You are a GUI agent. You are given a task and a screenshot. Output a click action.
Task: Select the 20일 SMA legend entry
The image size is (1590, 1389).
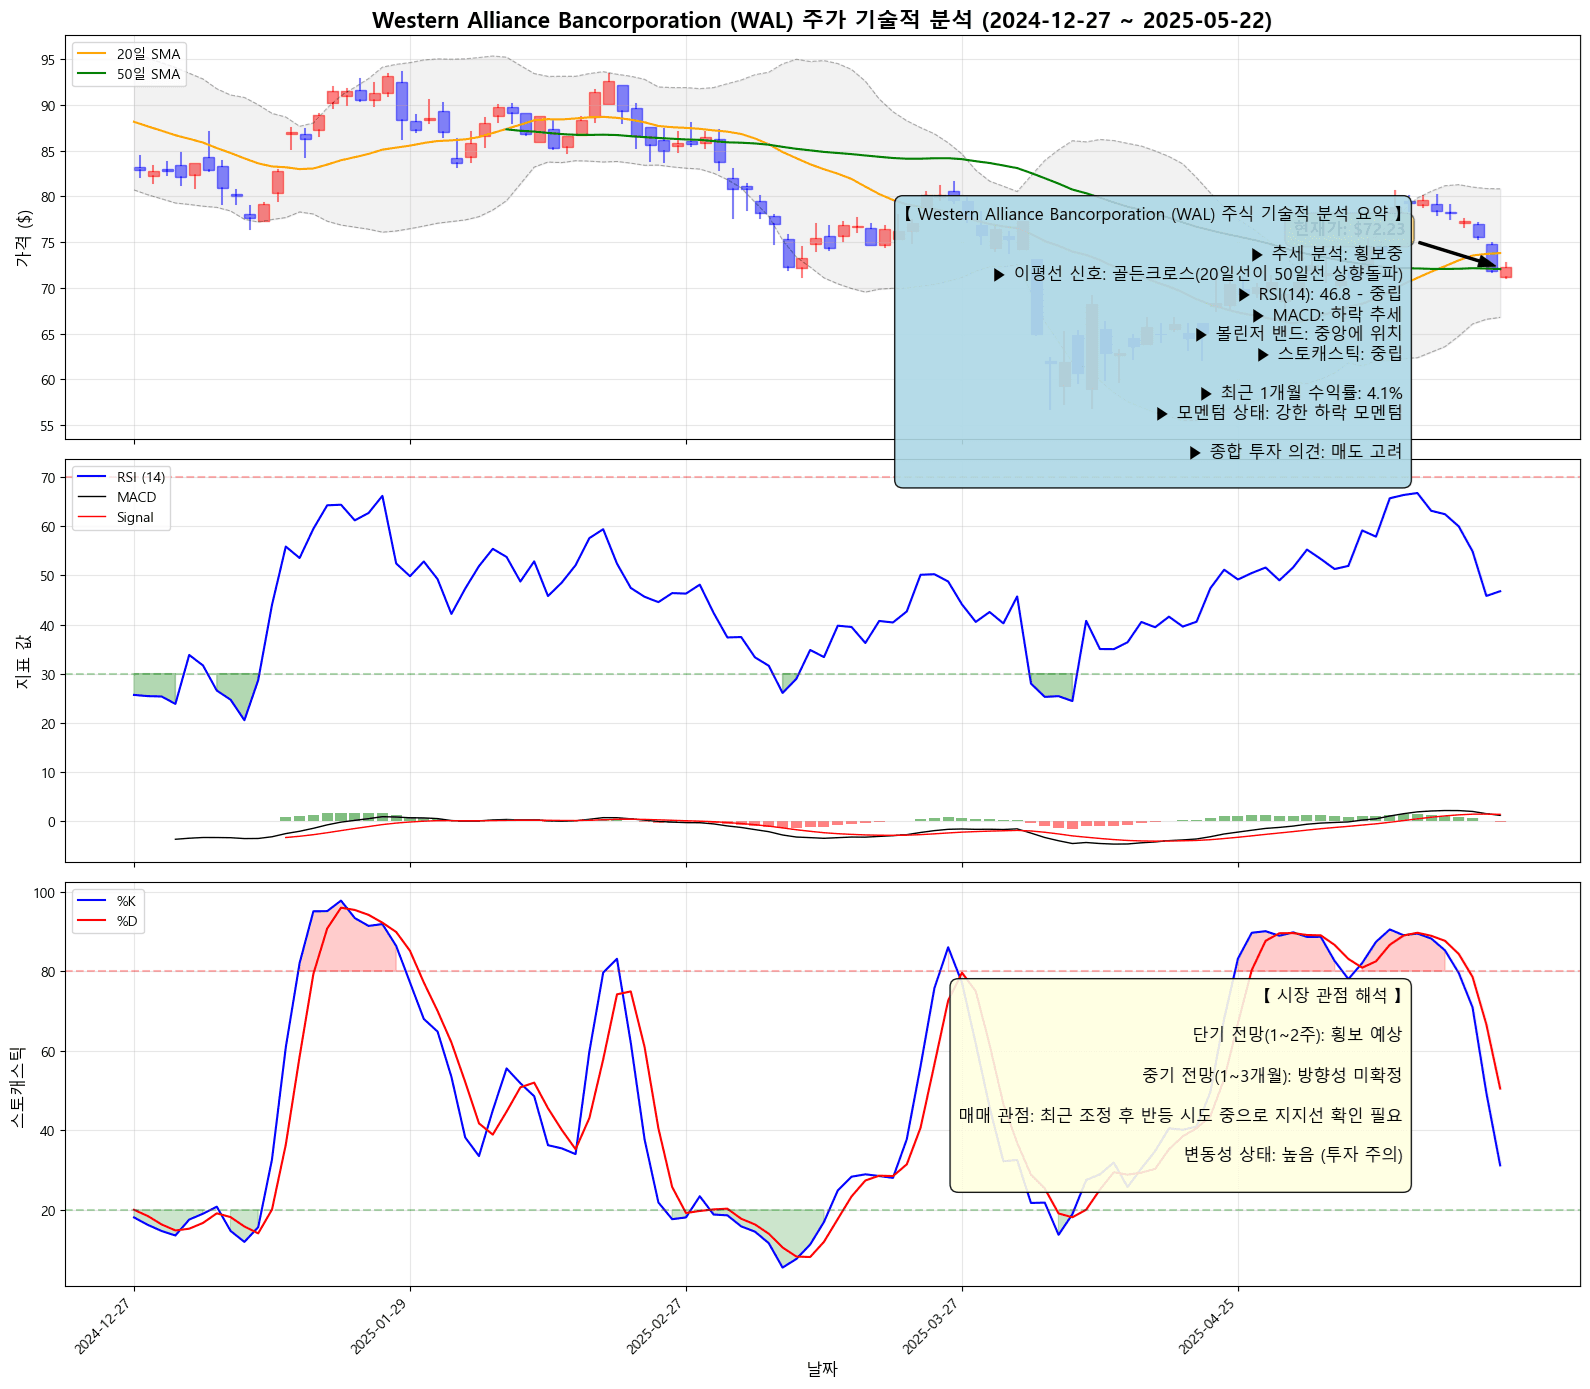(x=129, y=54)
